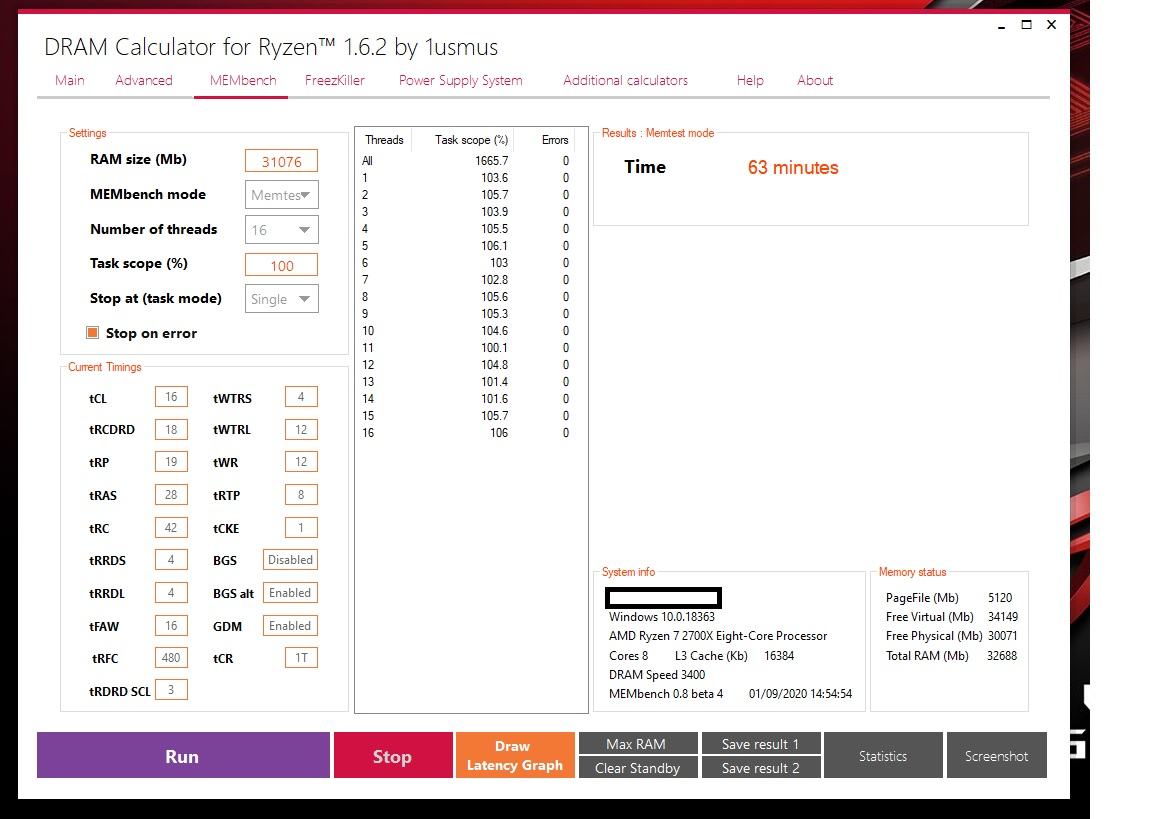The image size is (1152, 819).
Task: Click the 63 minutes time result
Action: pos(793,167)
